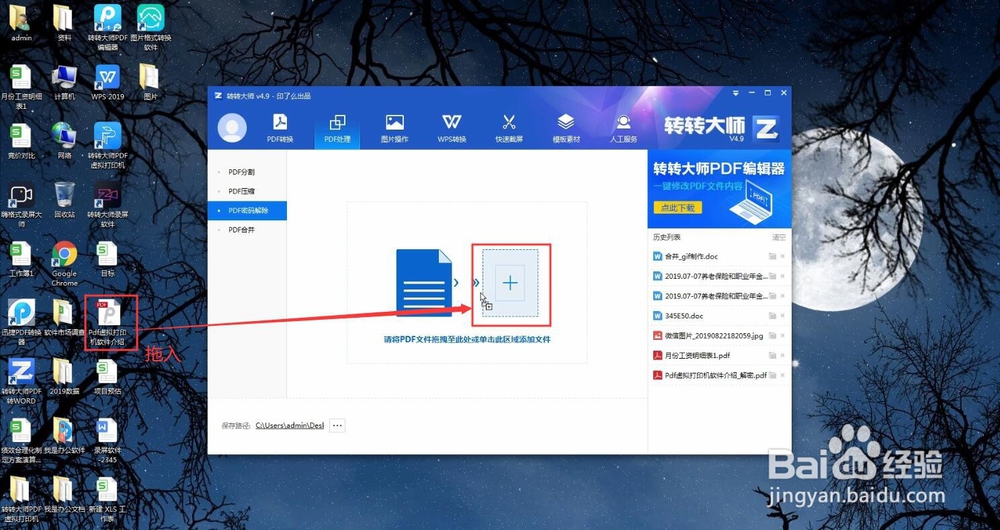The image size is (1000, 530).
Task: Open 345E50.doc from the history list
Action: click(x=684, y=316)
